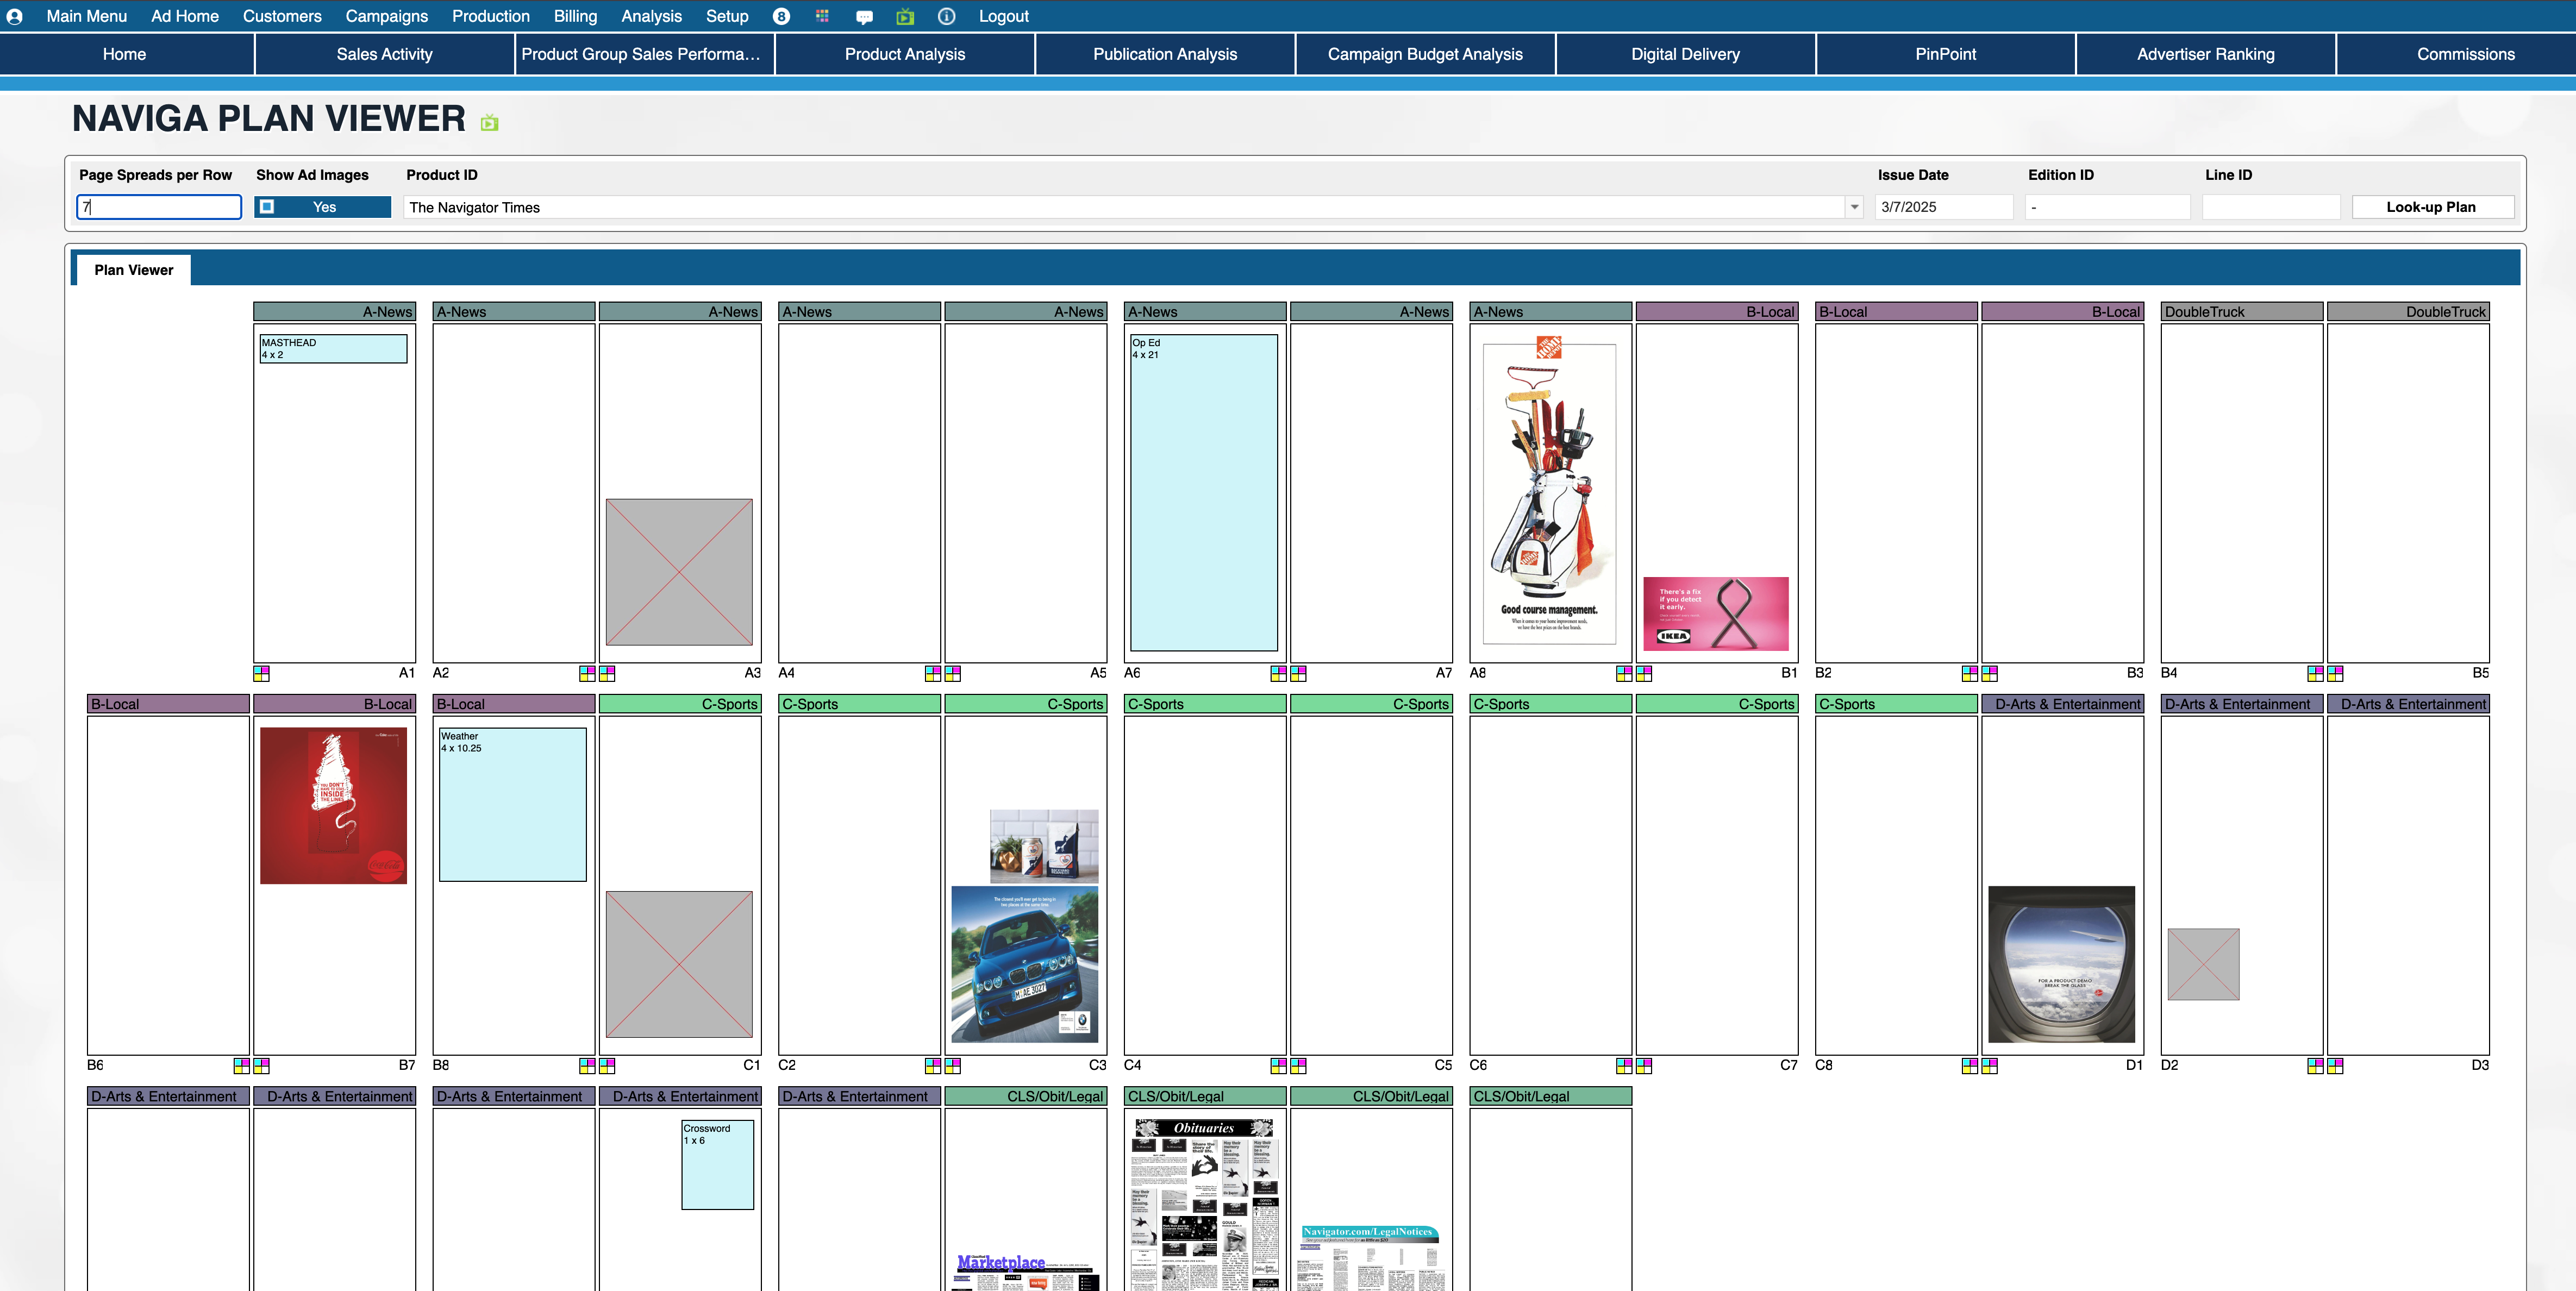
Task: Click the CMYK color icon under page A1
Action: click(261, 673)
